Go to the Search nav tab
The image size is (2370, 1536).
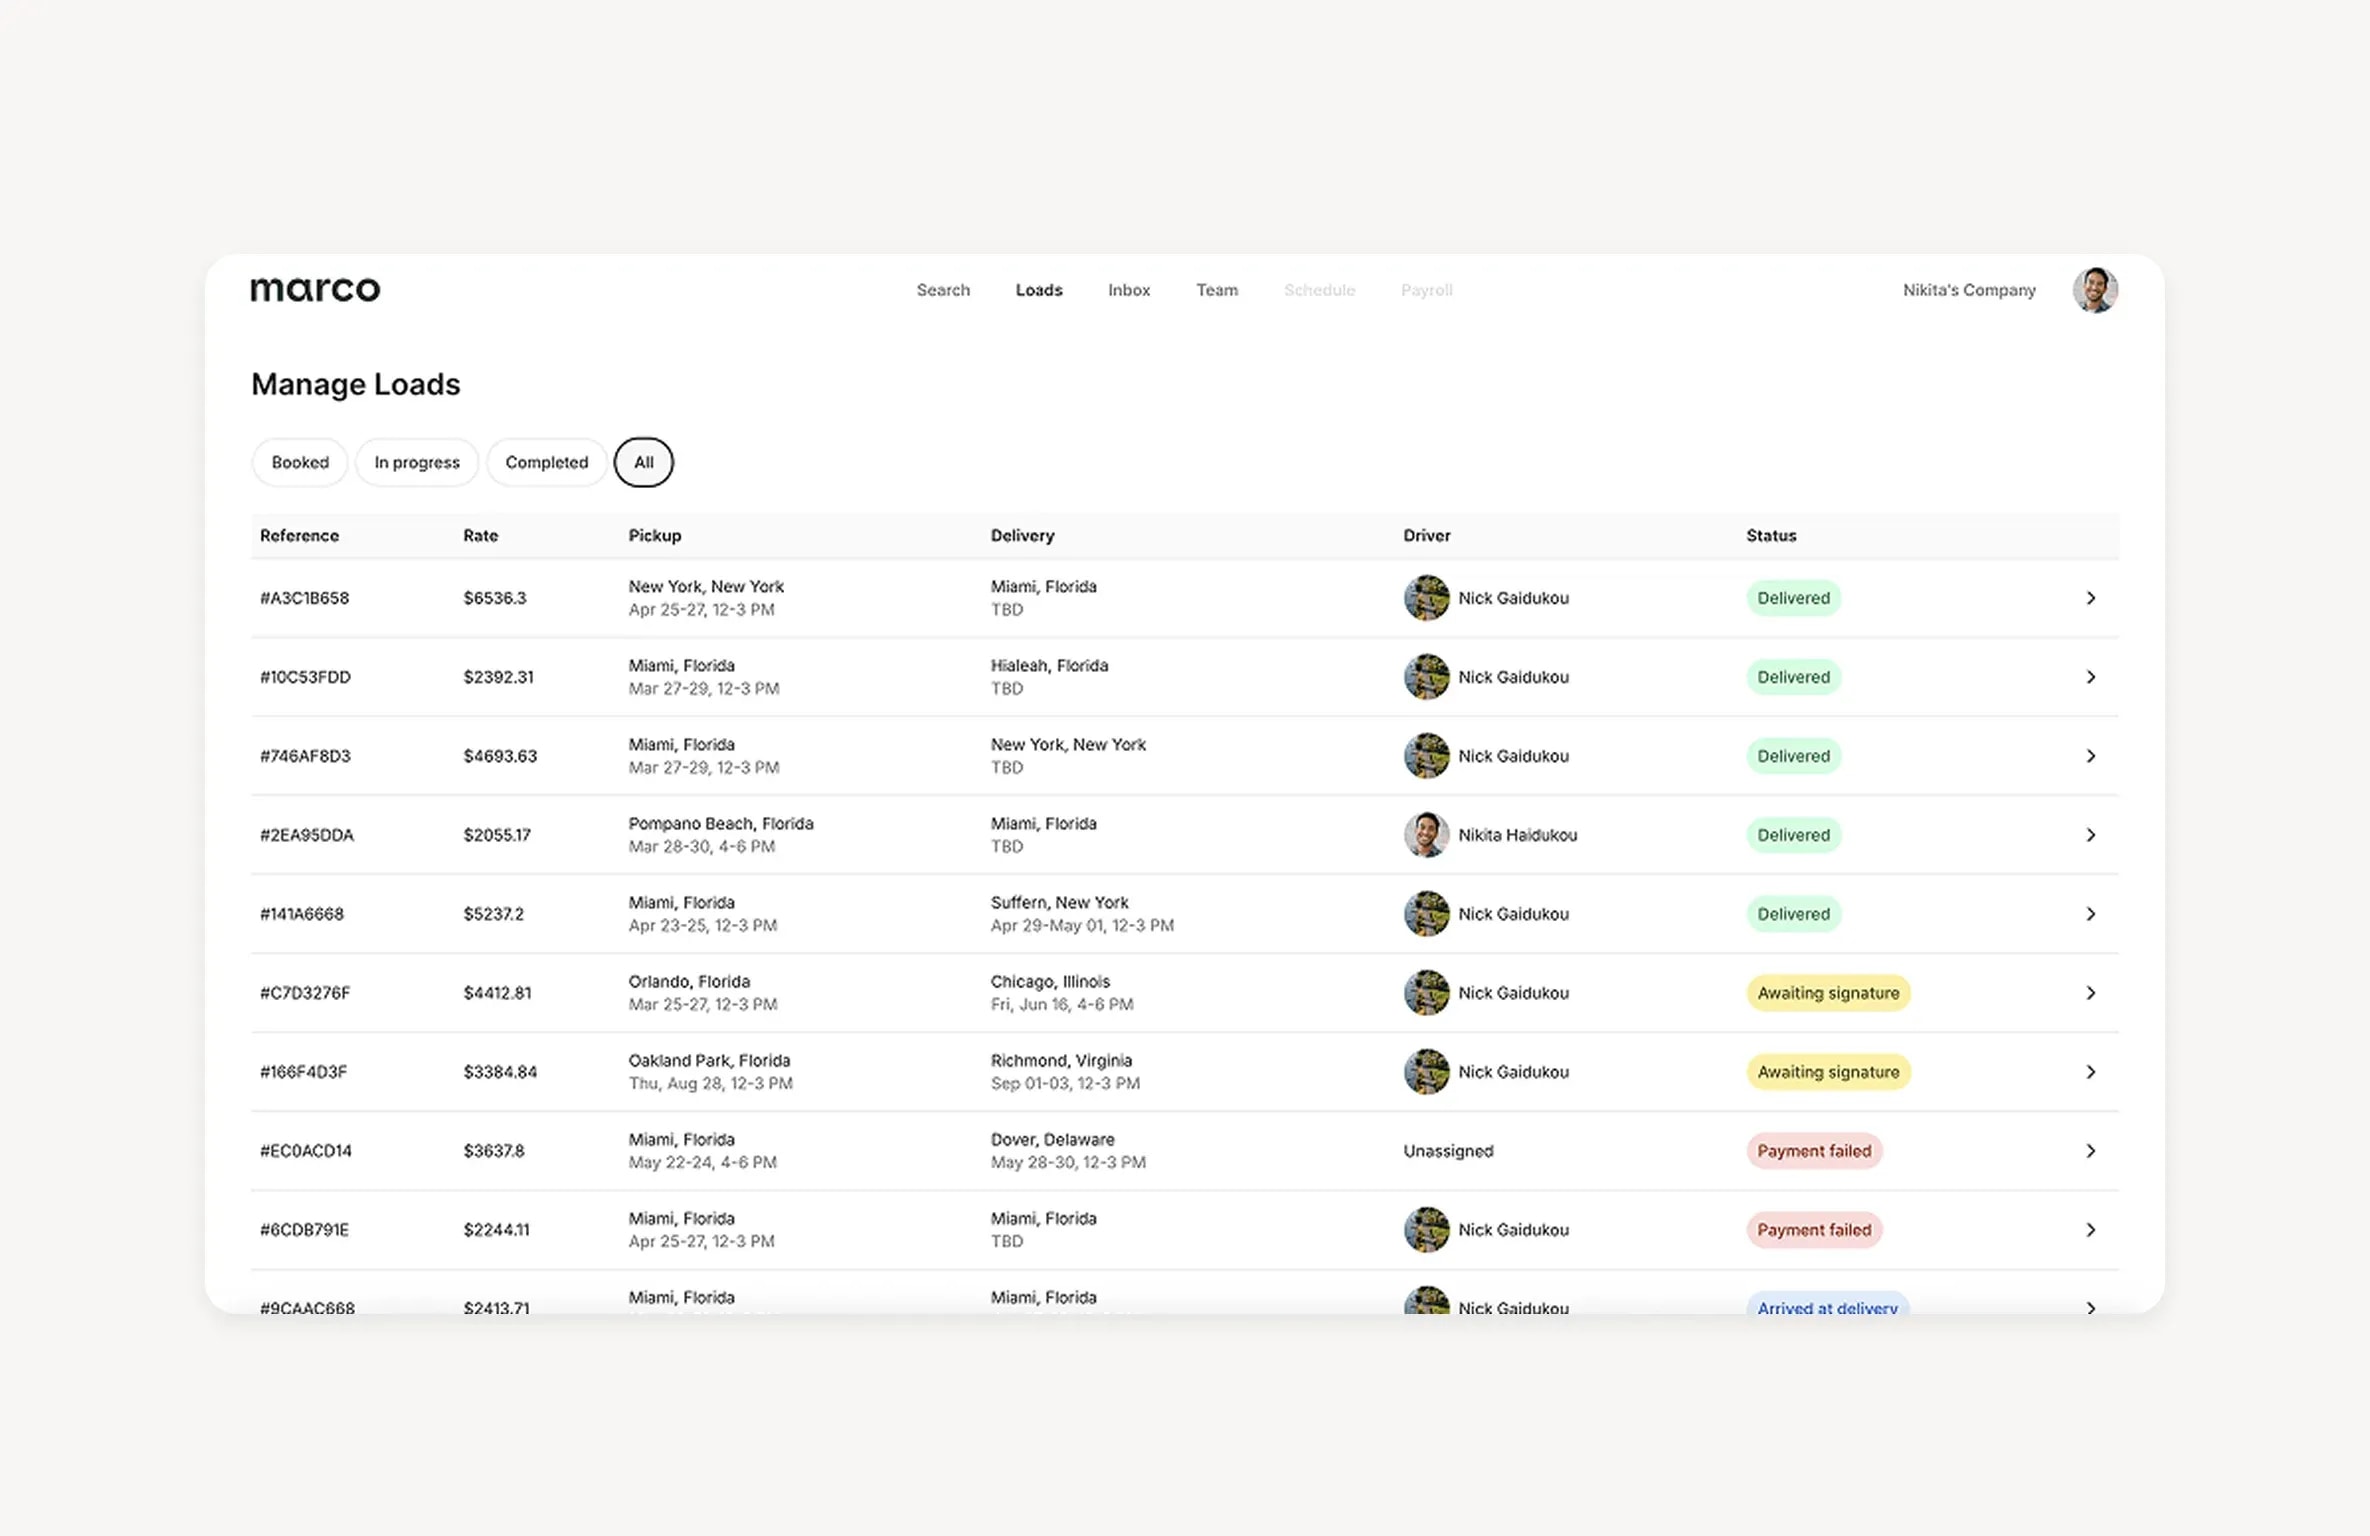coord(943,290)
